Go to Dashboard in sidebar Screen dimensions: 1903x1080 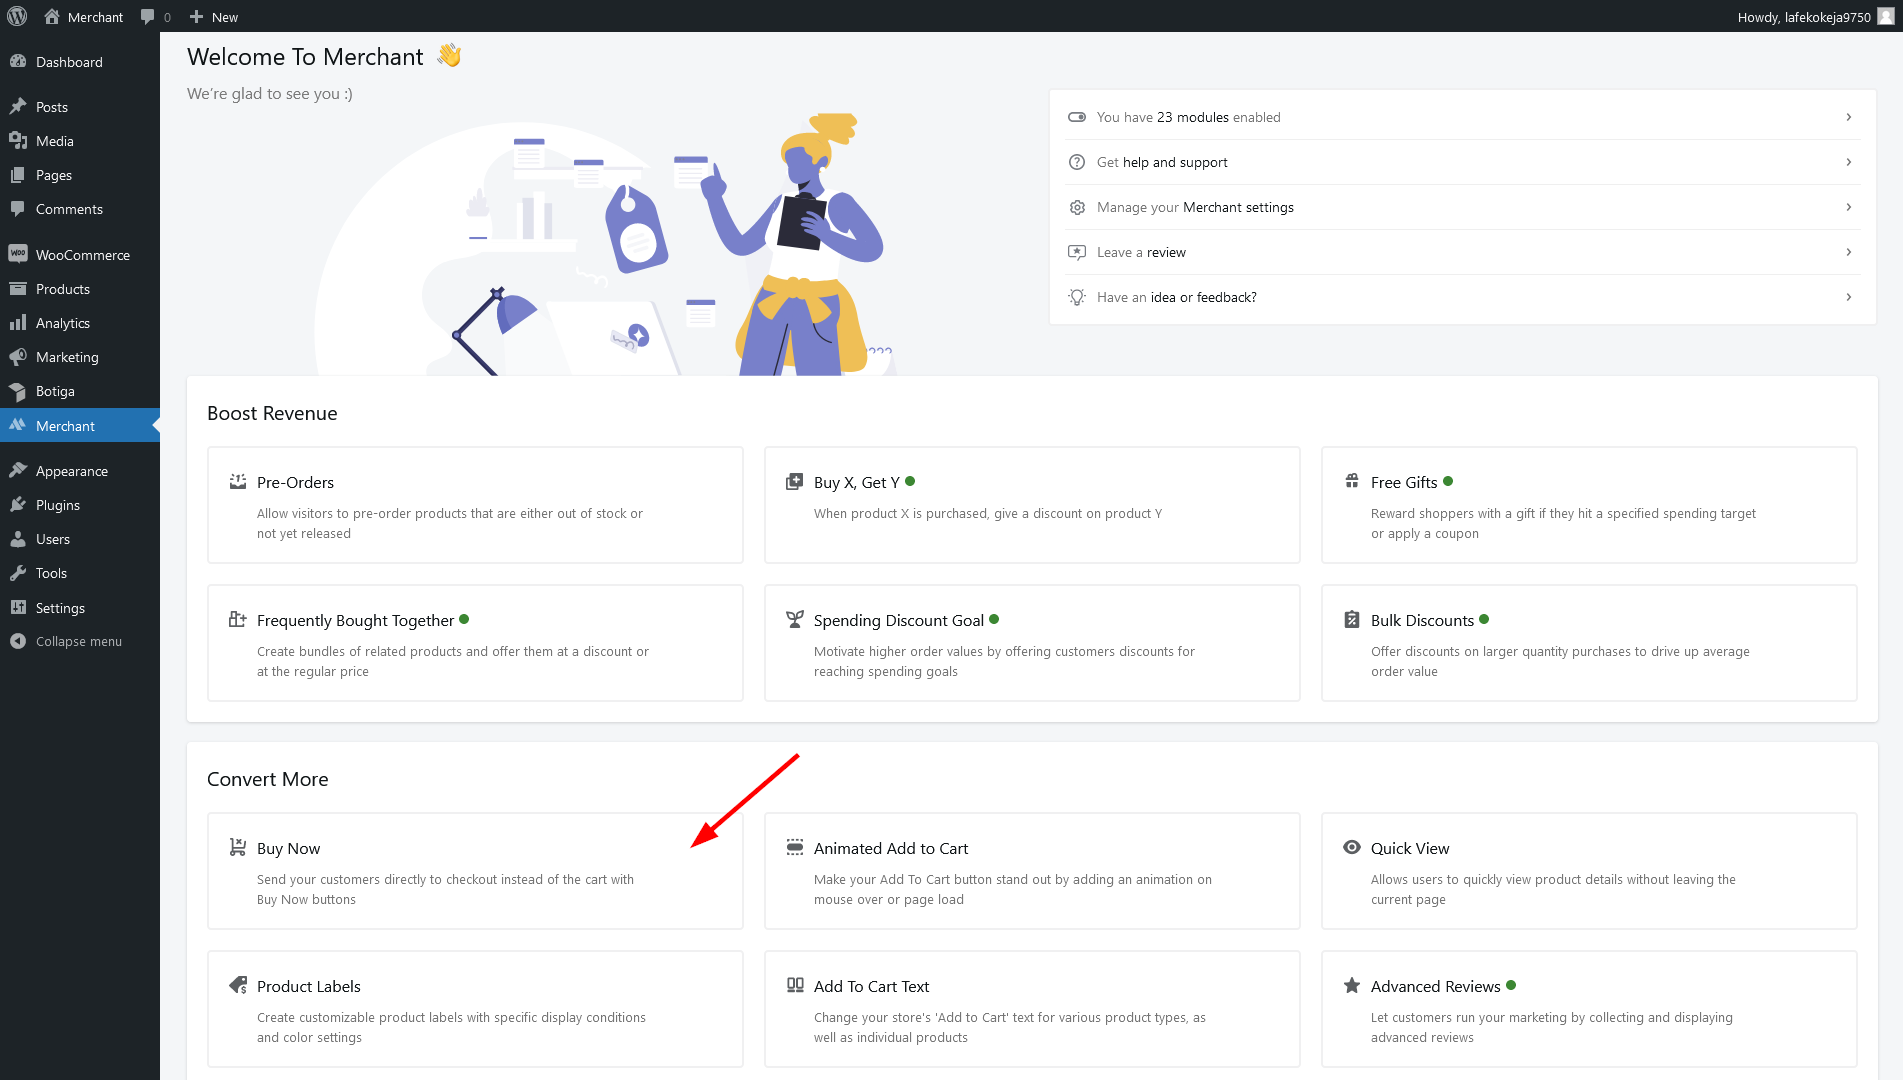(x=80, y=62)
